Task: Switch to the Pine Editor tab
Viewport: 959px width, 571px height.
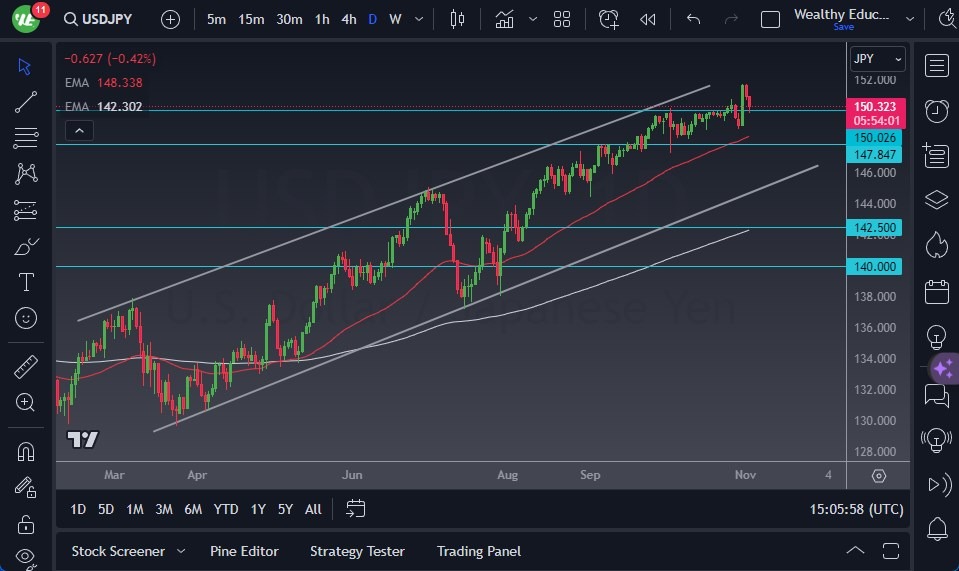Action: point(244,551)
